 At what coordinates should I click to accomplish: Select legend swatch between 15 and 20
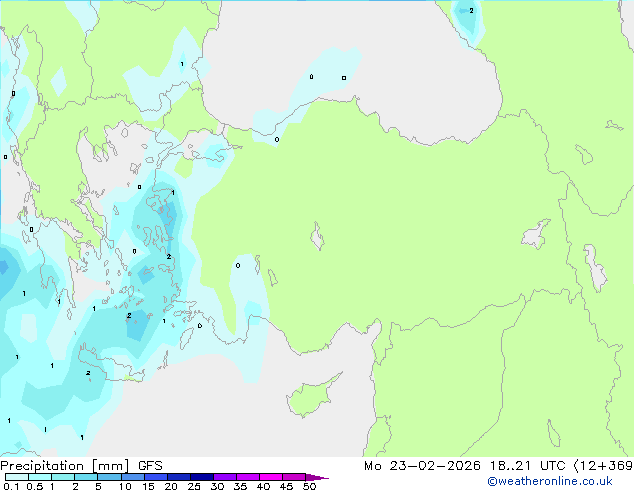click(156, 477)
